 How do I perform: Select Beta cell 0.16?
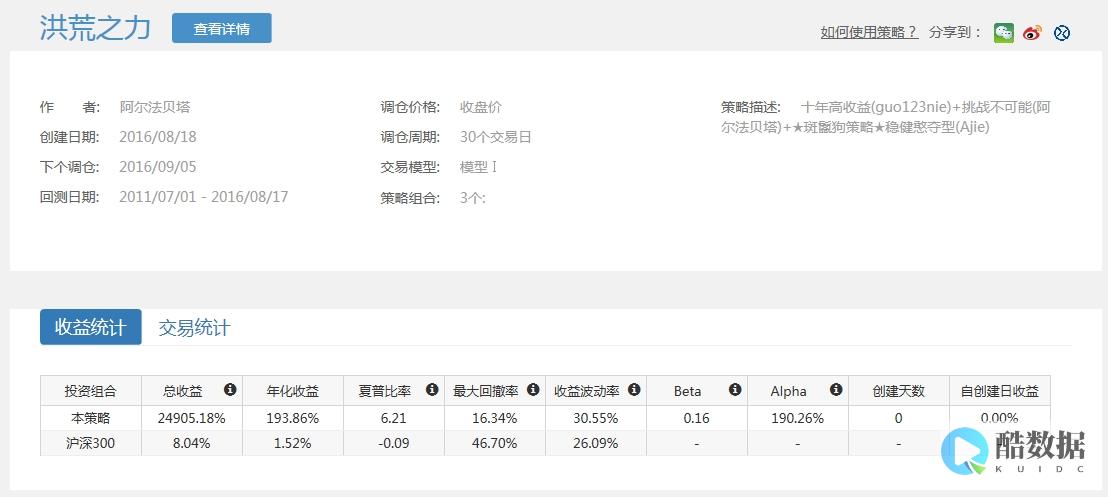pos(697,419)
